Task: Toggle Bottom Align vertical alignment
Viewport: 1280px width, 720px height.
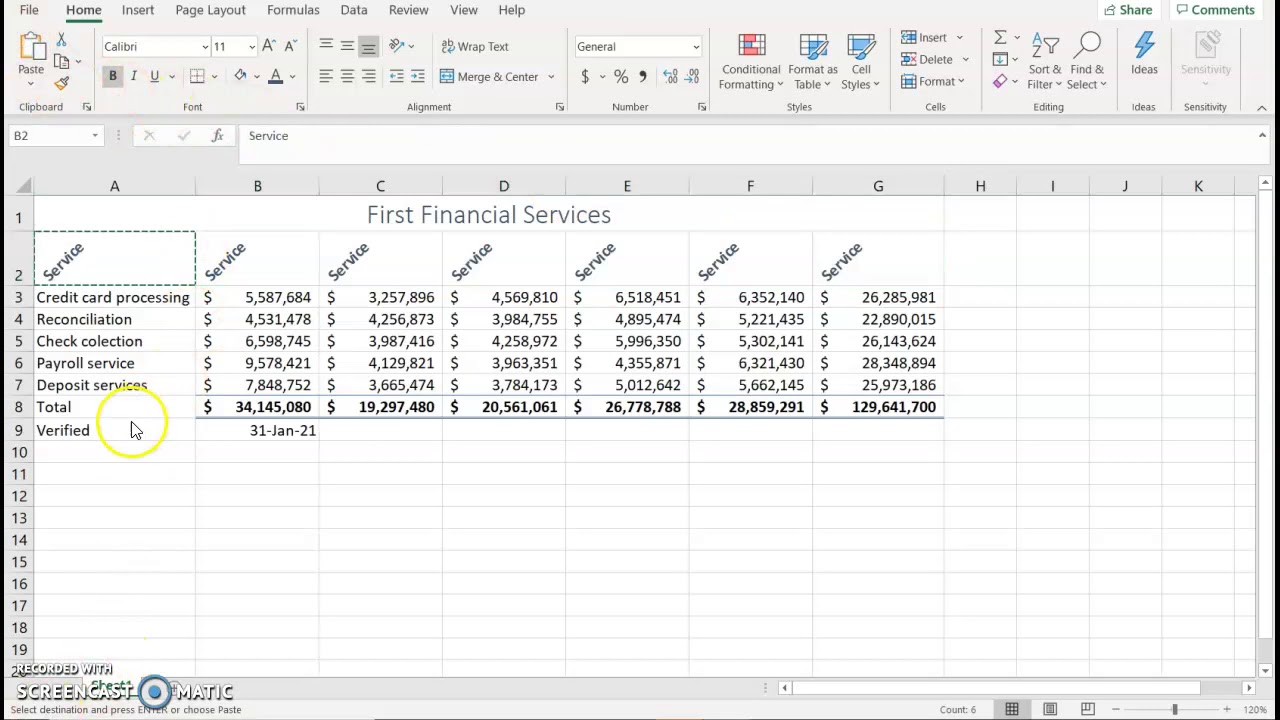Action: coord(369,46)
